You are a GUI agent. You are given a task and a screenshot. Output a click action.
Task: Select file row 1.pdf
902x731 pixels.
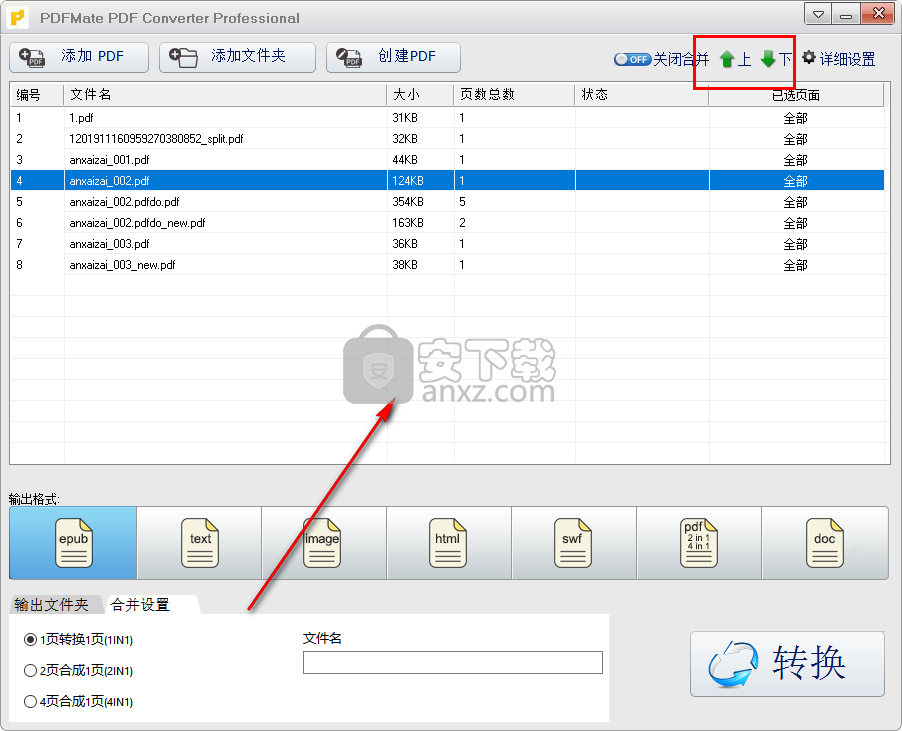pyautogui.click(x=447, y=117)
